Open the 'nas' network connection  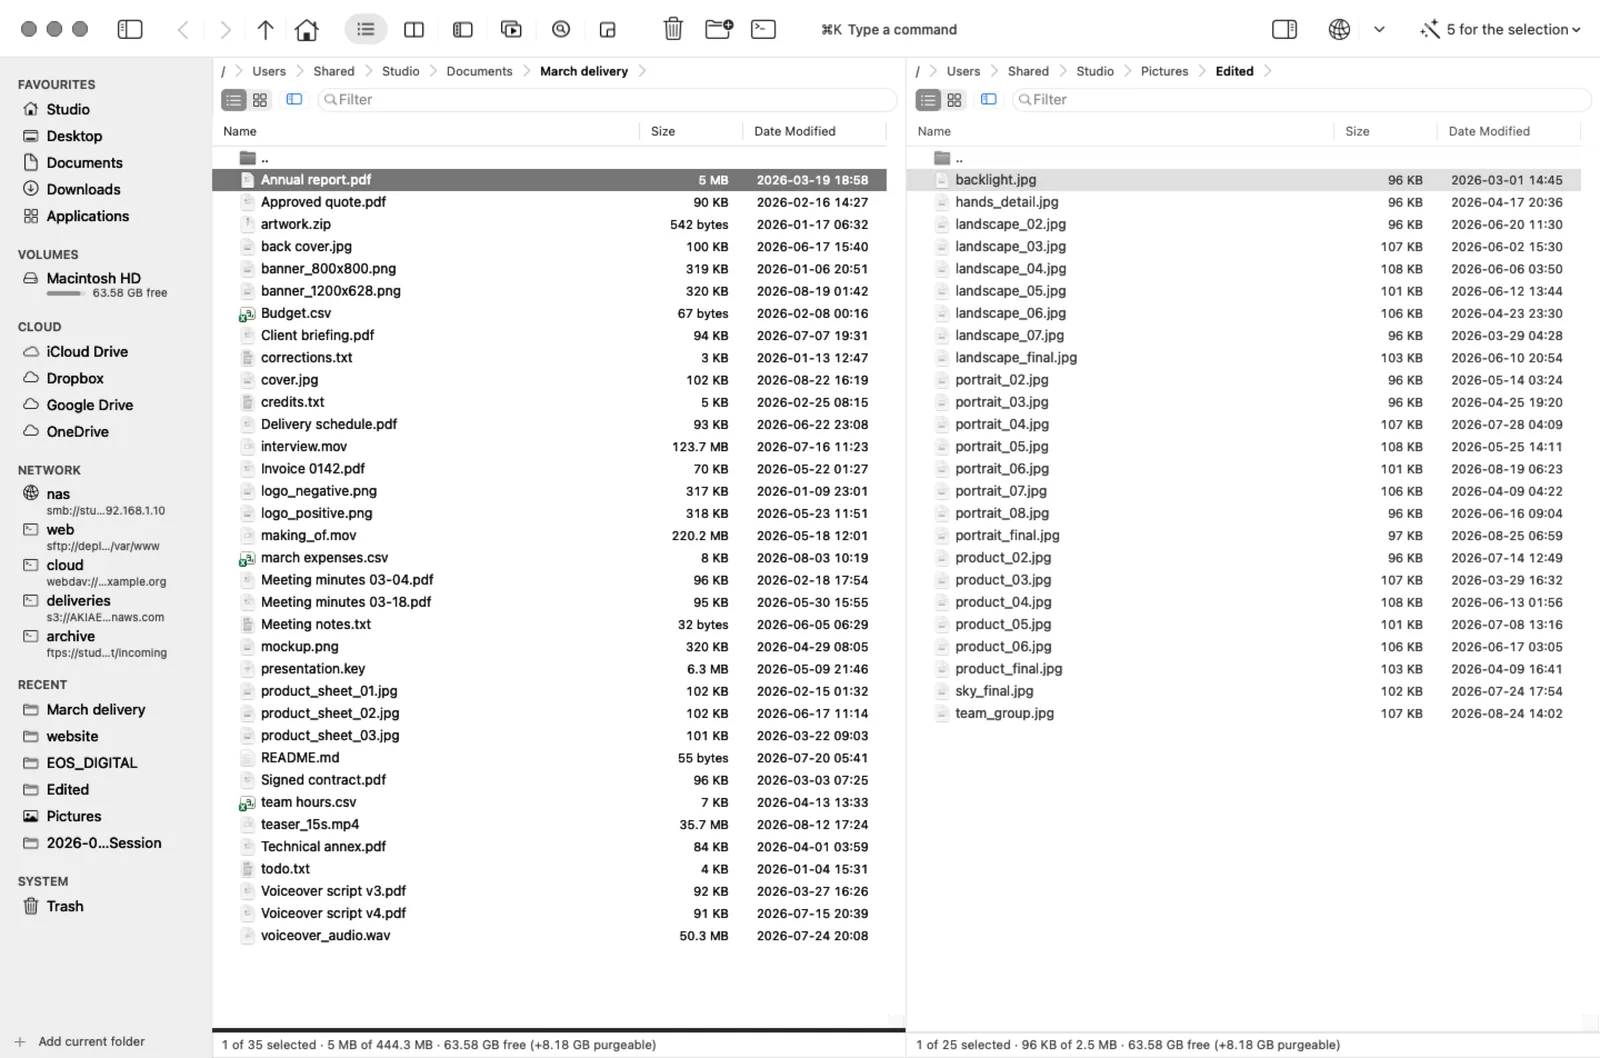[x=58, y=494]
